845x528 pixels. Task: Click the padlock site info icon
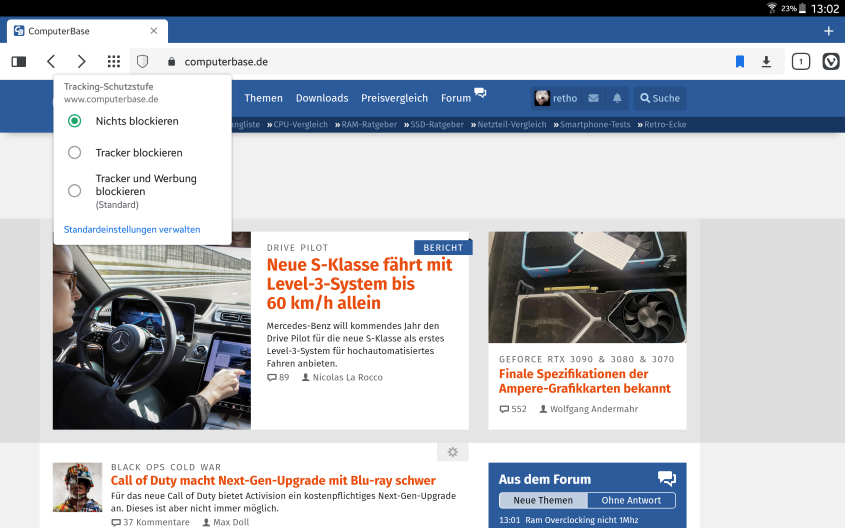coord(171,61)
